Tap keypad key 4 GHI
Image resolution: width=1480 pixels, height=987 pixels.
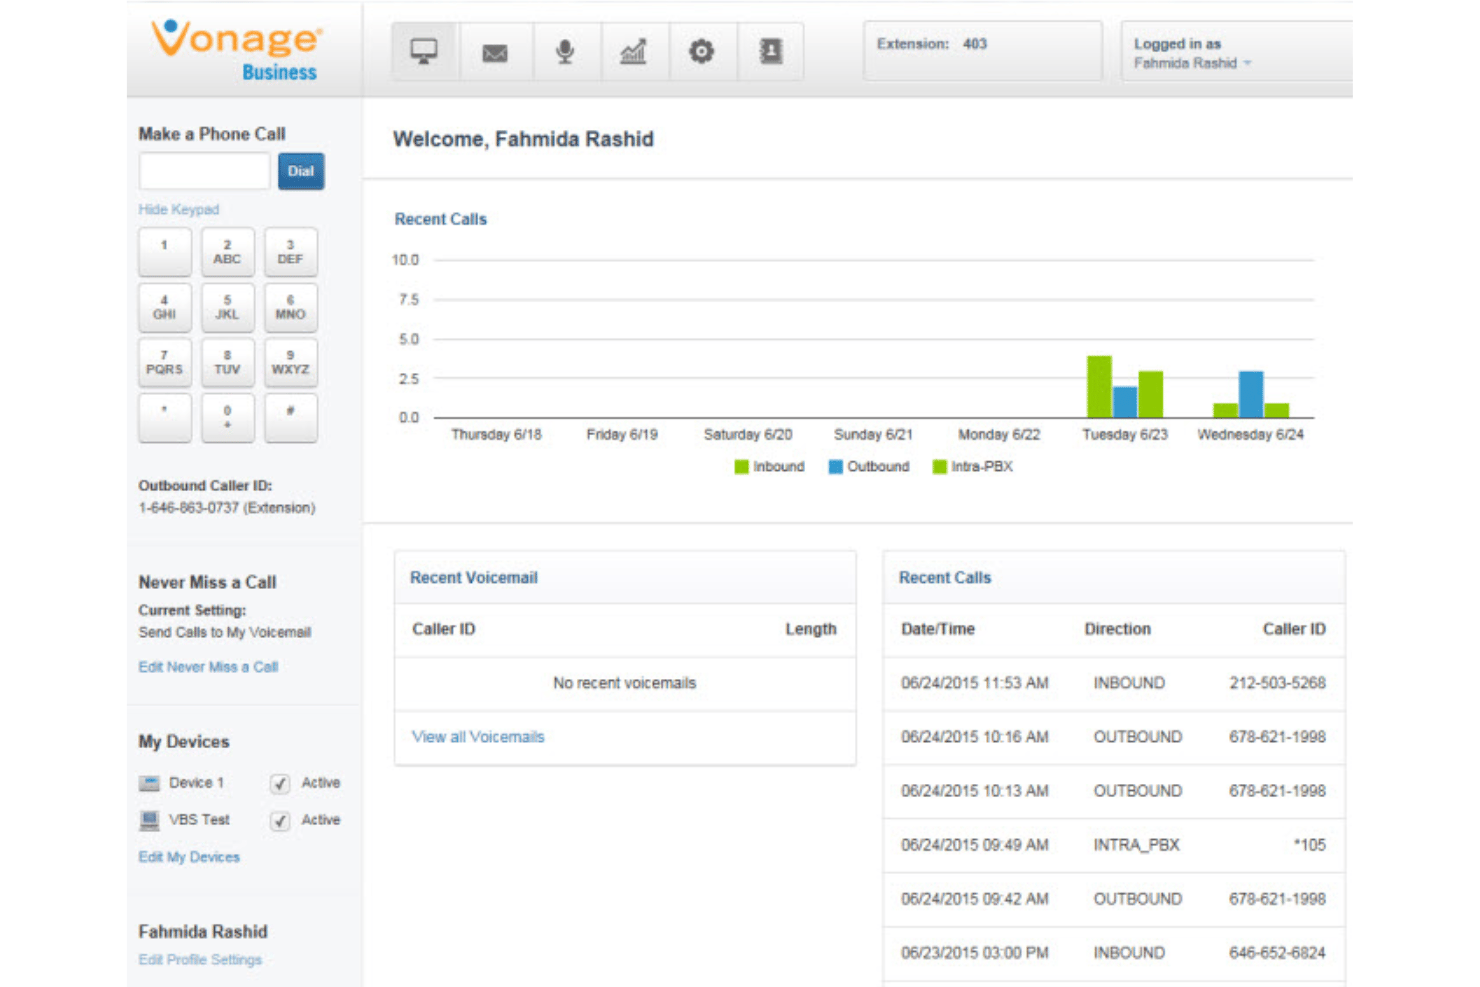tap(165, 307)
